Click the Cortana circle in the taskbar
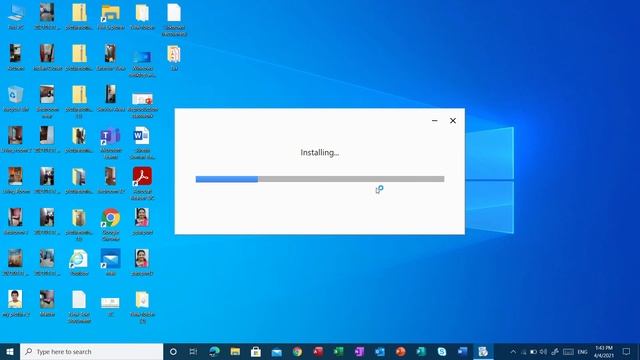This screenshot has width=640, height=360. pos(173,351)
